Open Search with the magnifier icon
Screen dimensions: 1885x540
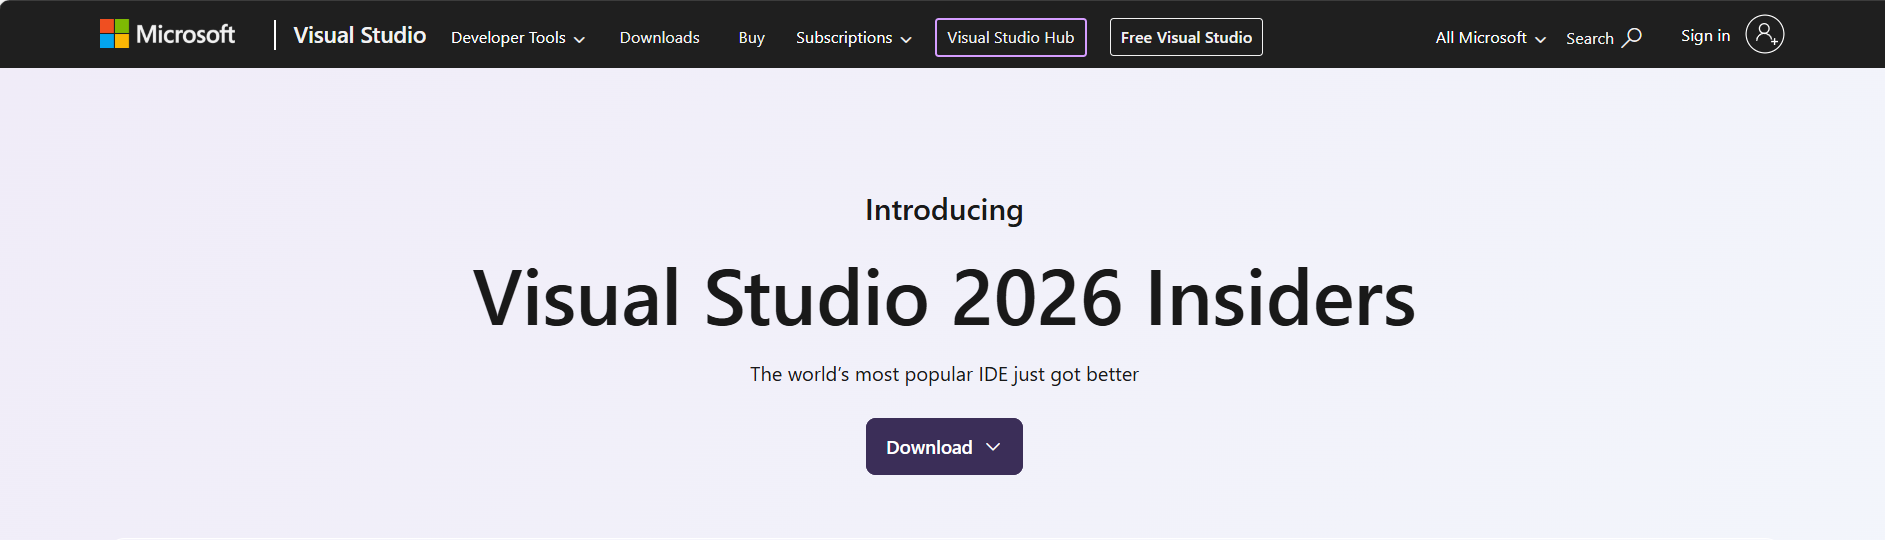(x=1604, y=37)
